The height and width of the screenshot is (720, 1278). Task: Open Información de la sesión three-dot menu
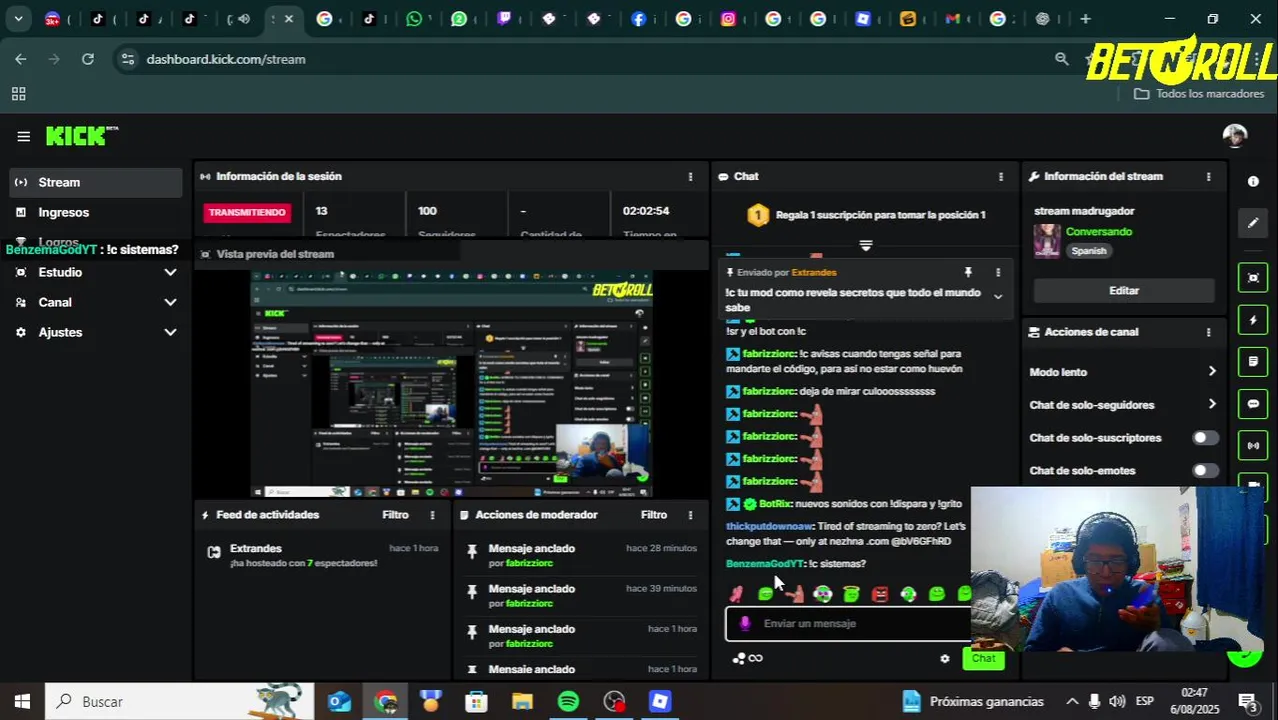pos(690,176)
